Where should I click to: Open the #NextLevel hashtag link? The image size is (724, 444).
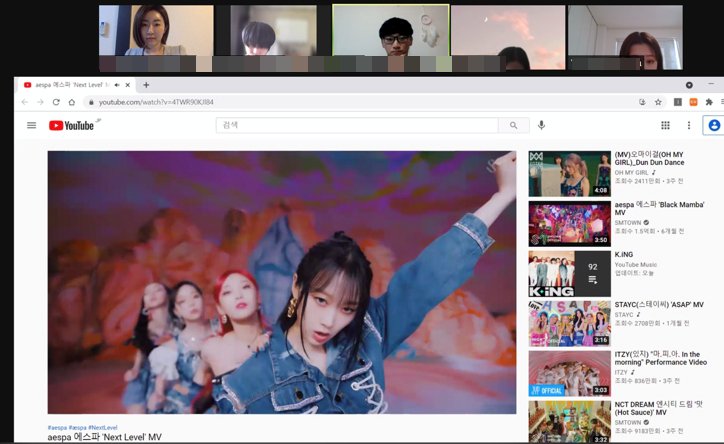[x=103, y=428]
